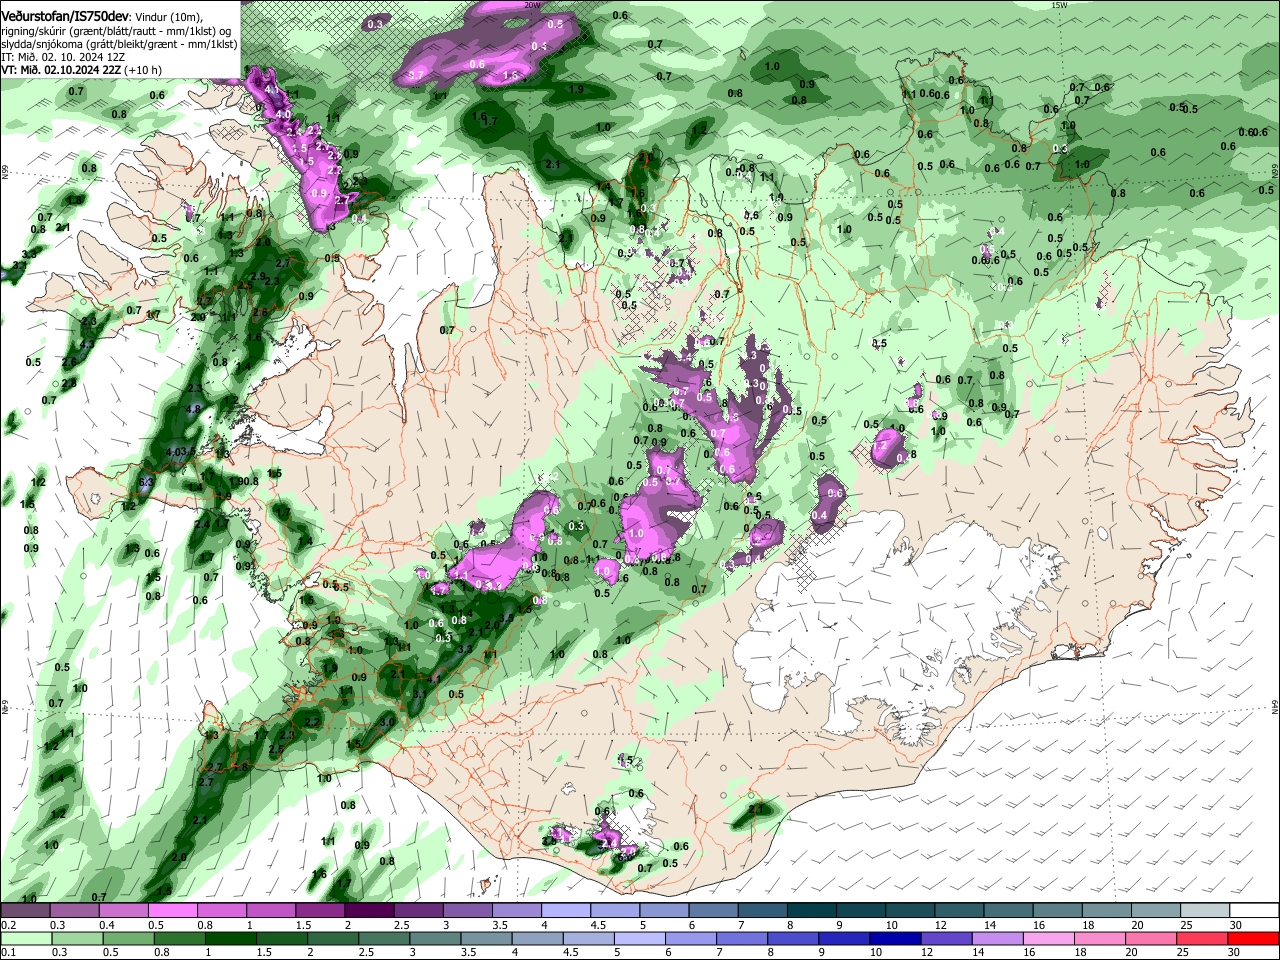Click the '6.3' precipitation value on the map
The height and width of the screenshot is (960, 1280).
point(144,482)
